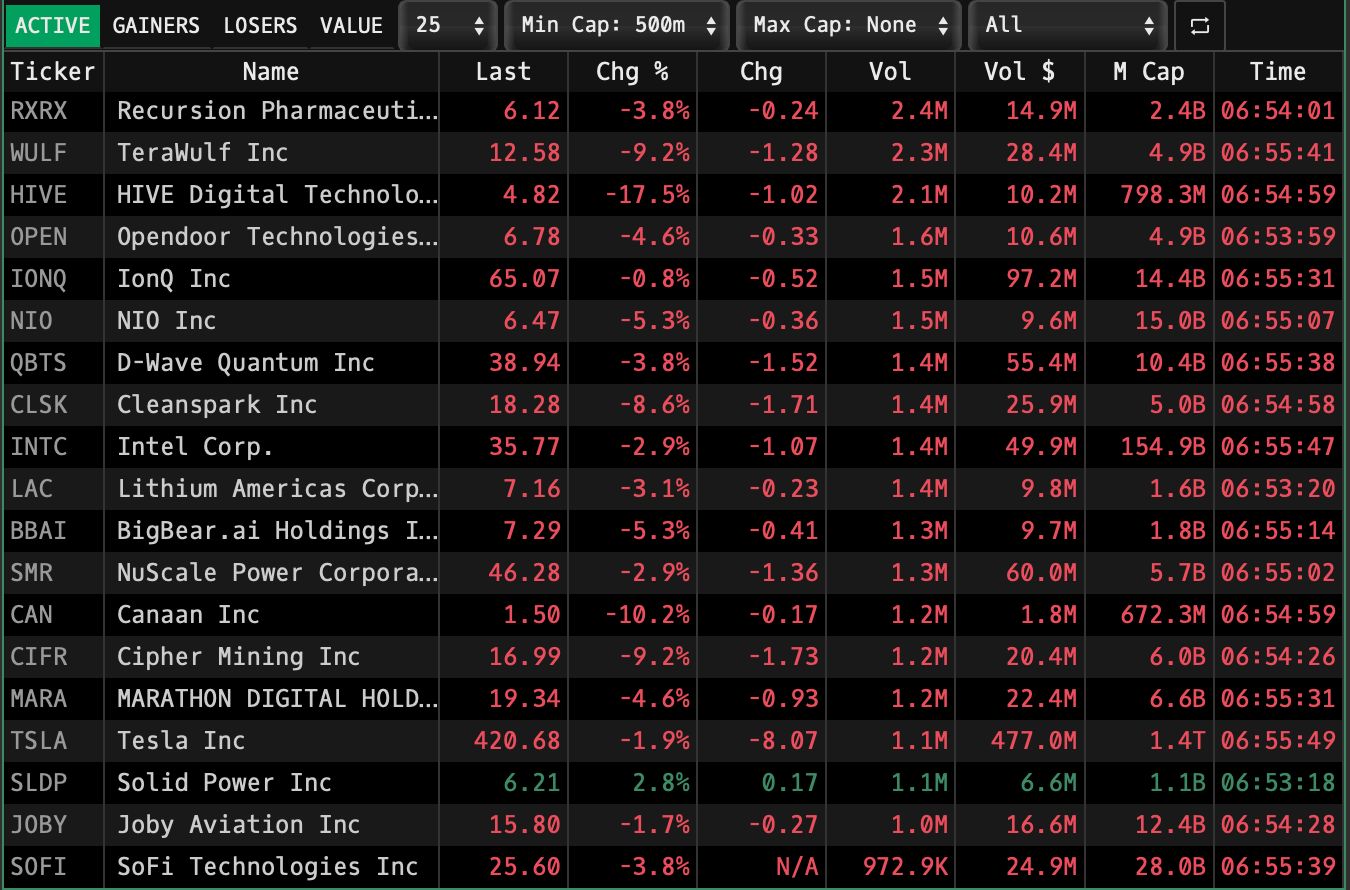Click the refresh/loop icon button
The image size is (1350, 890).
[x=1200, y=25]
